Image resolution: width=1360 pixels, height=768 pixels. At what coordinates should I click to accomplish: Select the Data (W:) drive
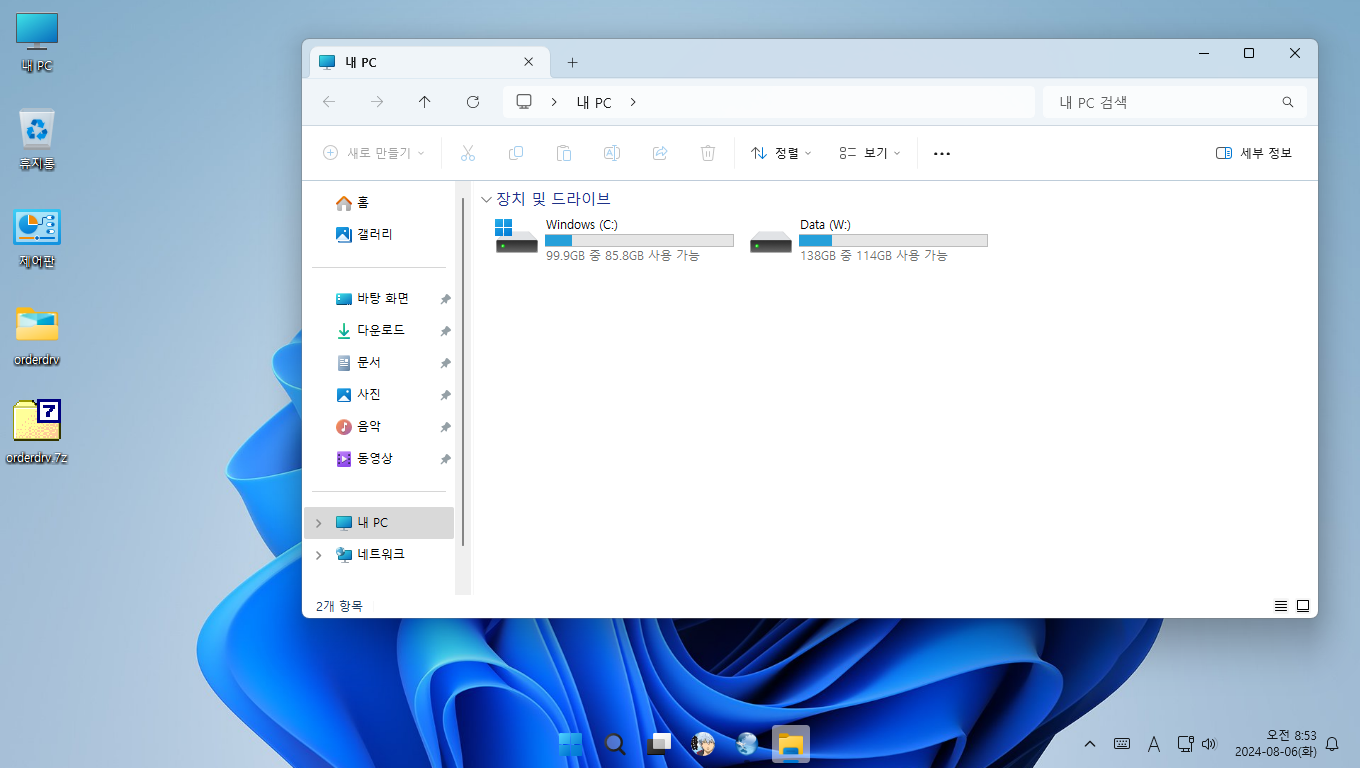(868, 240)
